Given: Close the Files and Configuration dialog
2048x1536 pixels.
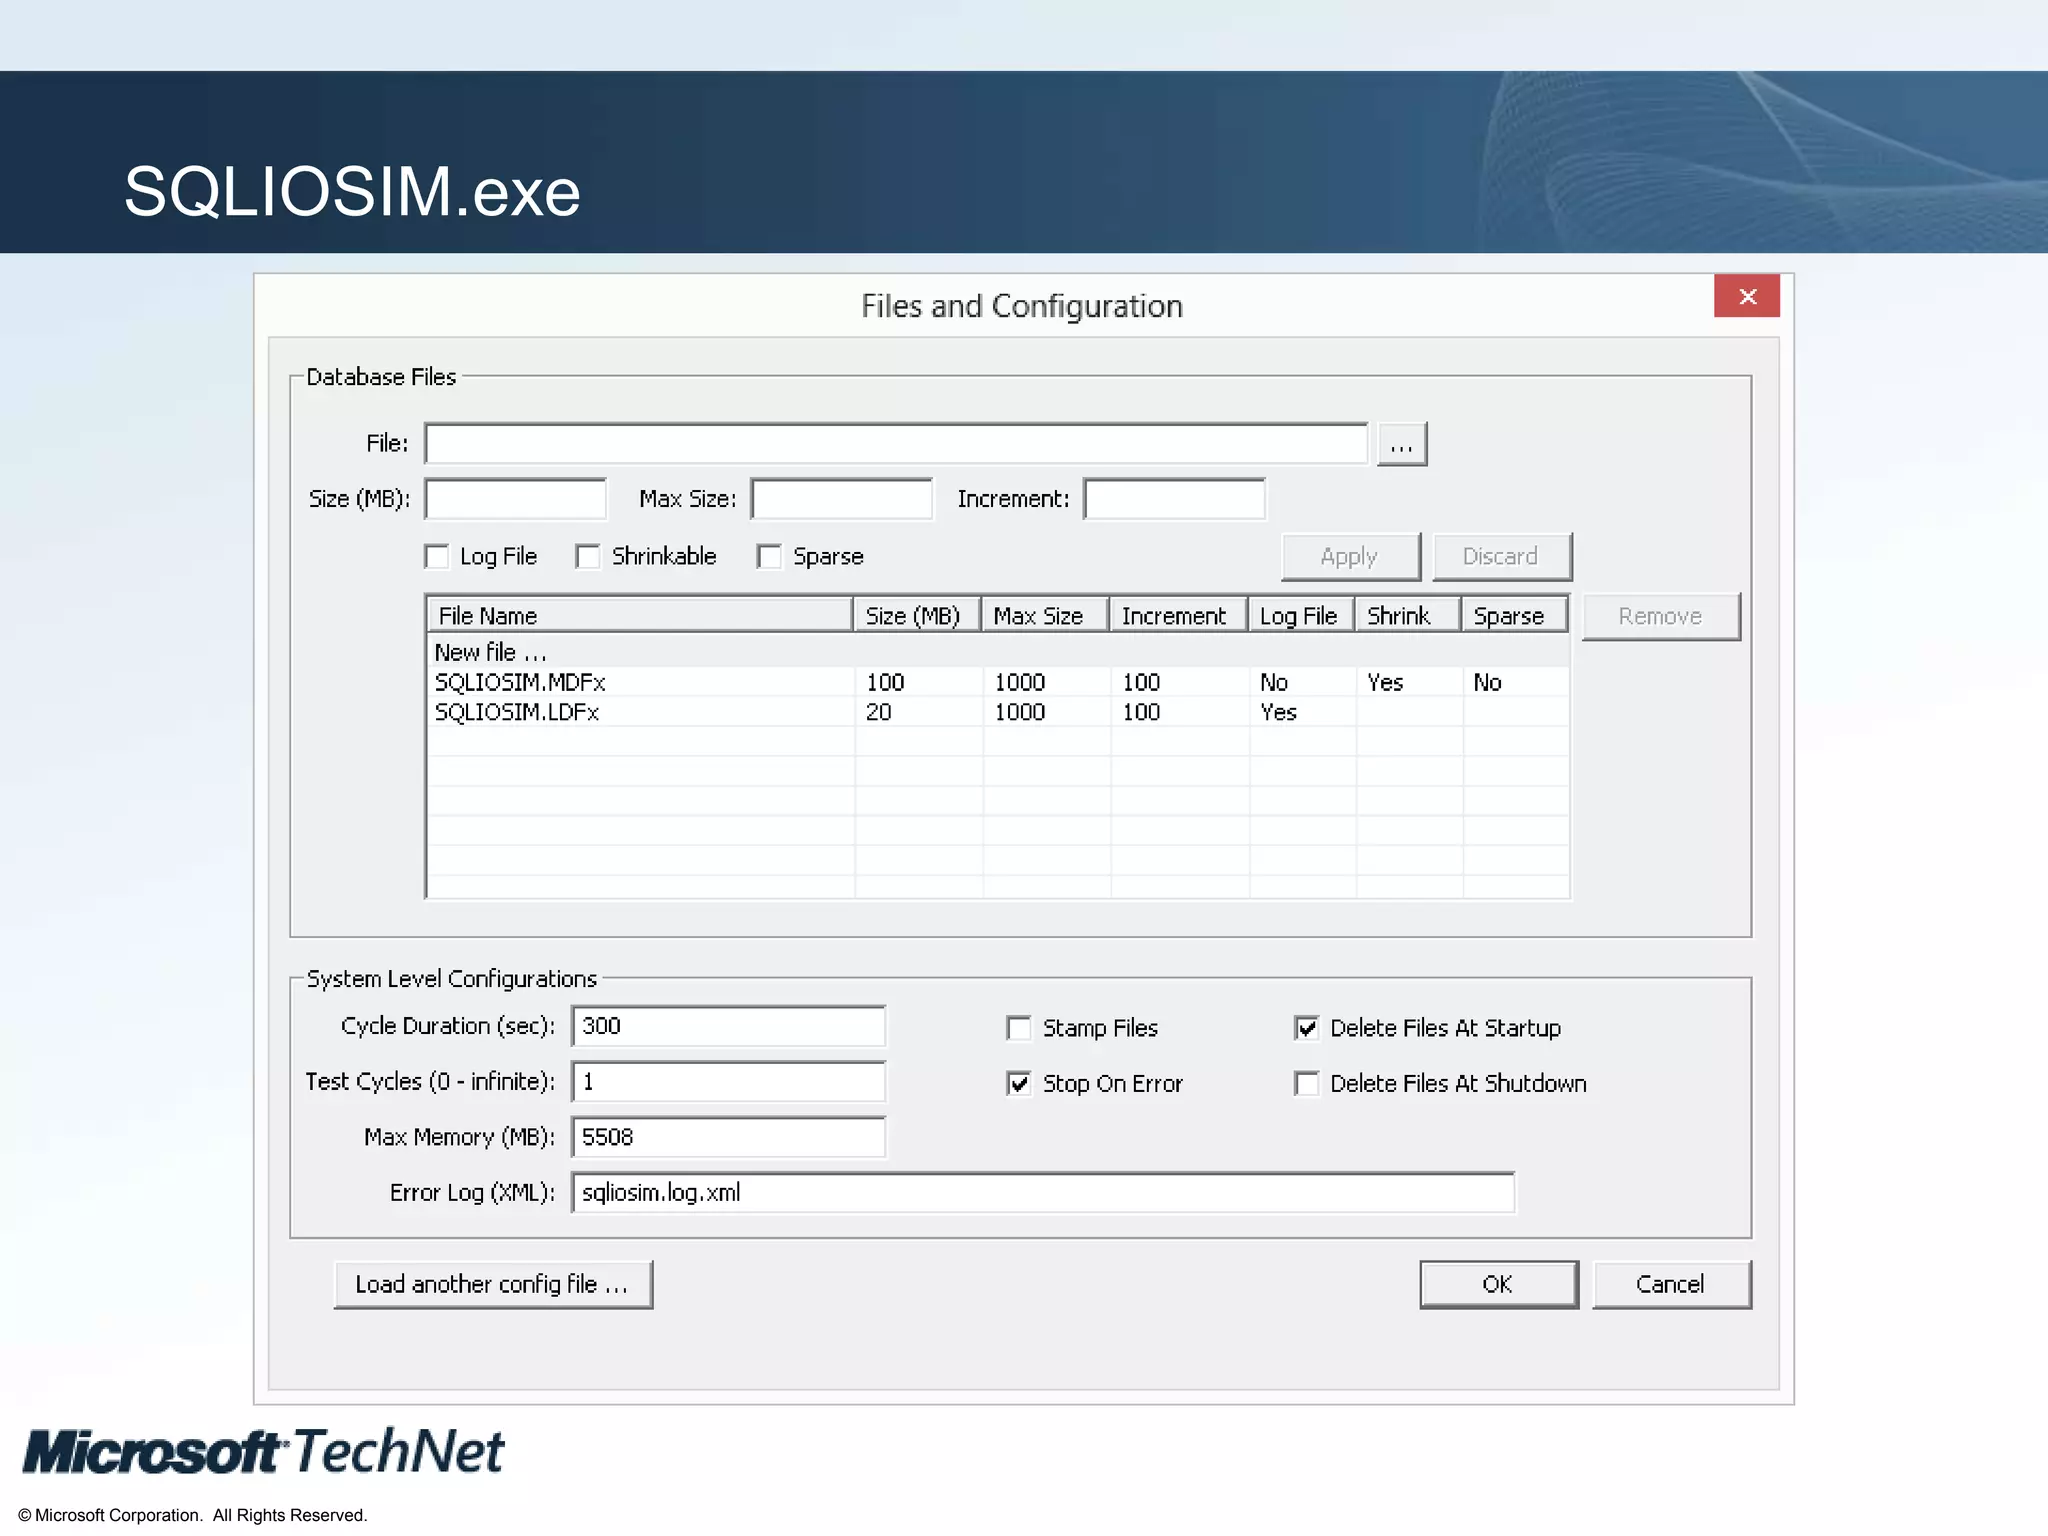Looking at the screenshot, I should point(1746,296).
